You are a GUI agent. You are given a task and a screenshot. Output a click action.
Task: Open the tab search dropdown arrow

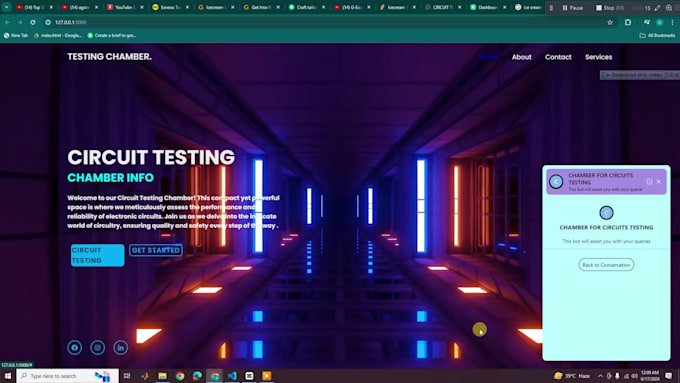coord(7,7)
